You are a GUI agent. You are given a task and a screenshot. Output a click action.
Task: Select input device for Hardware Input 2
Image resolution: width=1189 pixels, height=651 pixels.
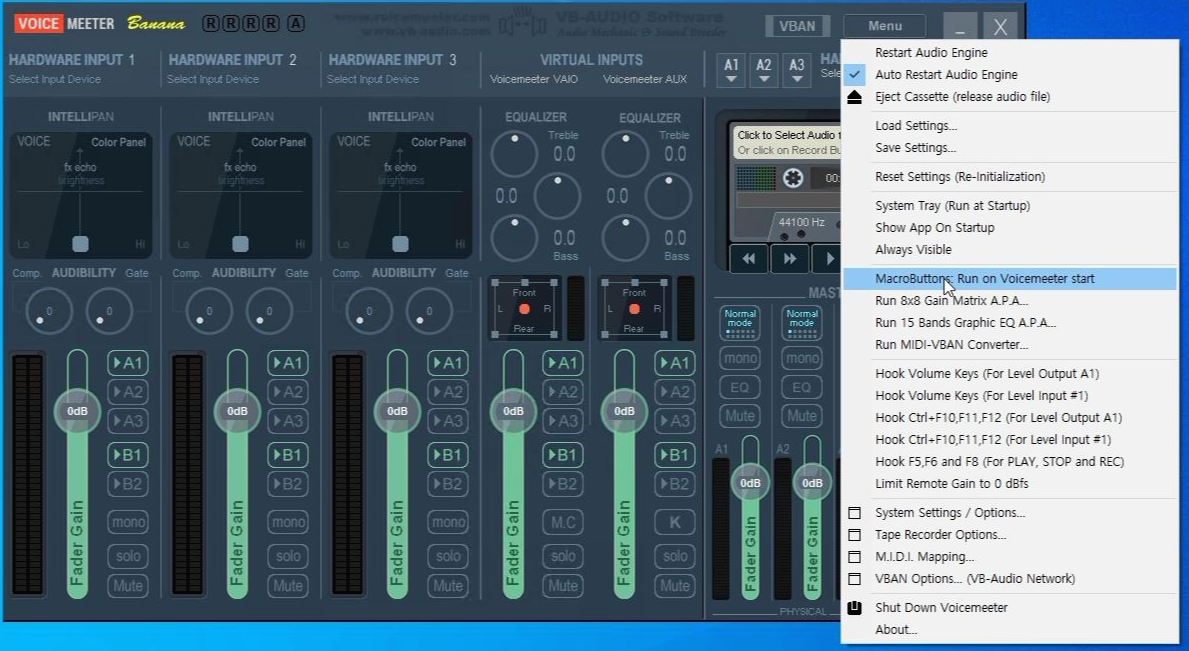tap(212, 80)
